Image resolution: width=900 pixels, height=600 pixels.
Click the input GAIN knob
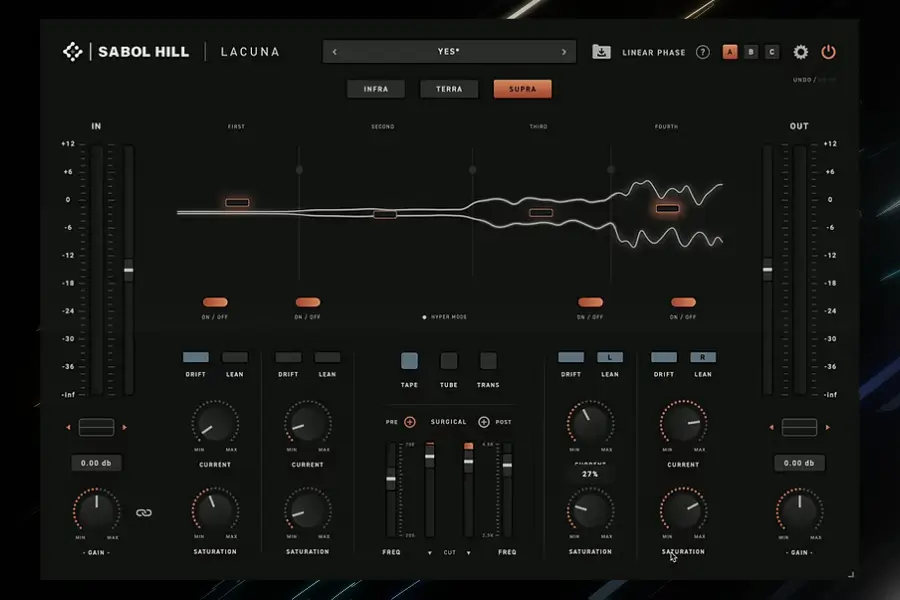[96, 511]
